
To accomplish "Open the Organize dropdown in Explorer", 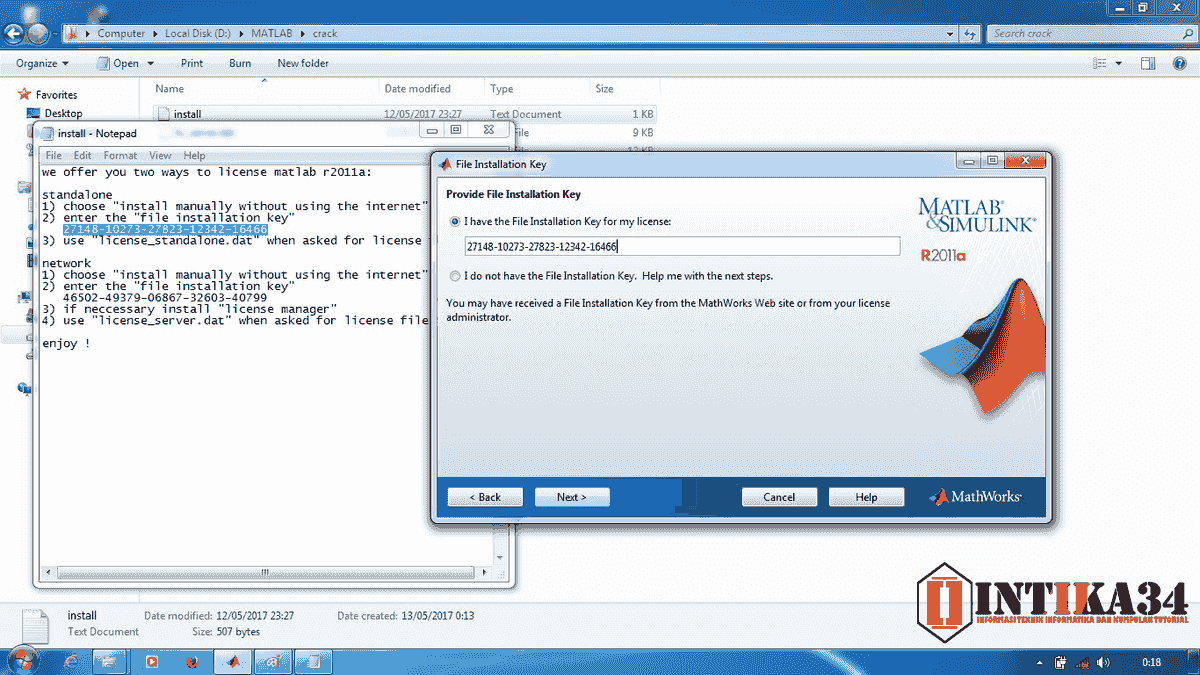I will point(42,63).
